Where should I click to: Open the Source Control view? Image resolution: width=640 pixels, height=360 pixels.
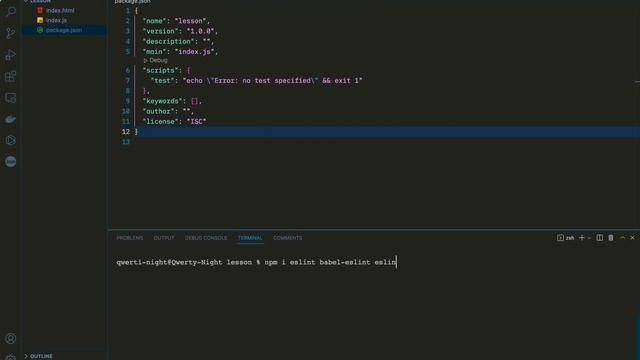pos(11,33)
